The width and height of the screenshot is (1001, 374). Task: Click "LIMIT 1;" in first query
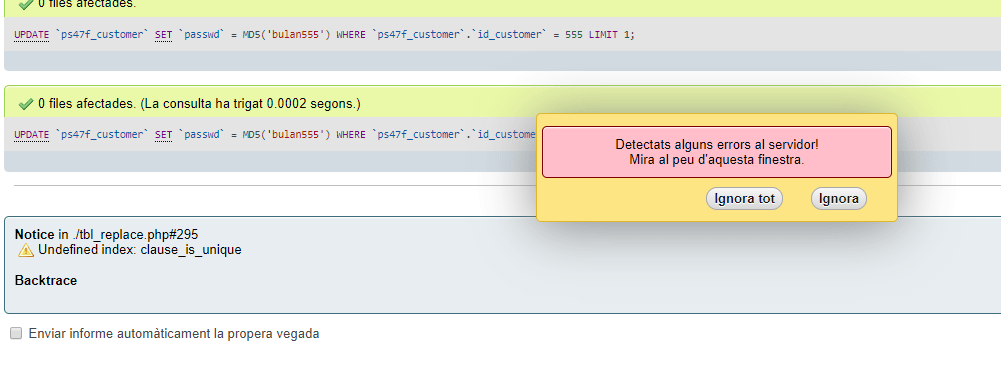tap(612, 34)
